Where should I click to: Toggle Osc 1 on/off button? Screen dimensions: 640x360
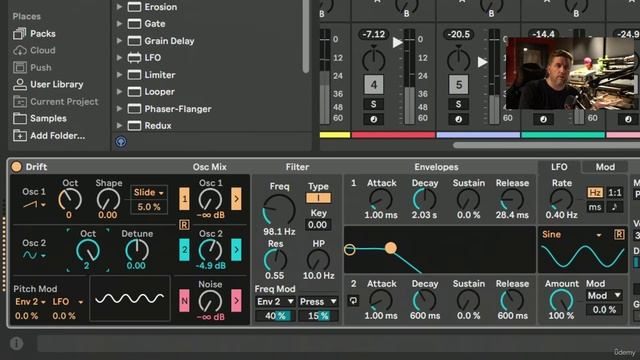[184, 199]
